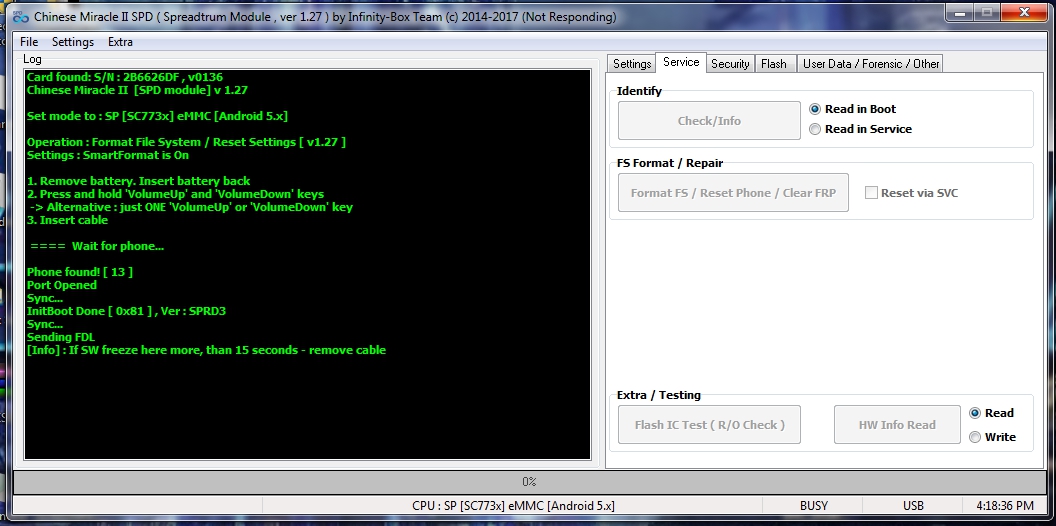Click '1. Remove battery. Insert battery back' line
This screenshot has height=526, width=1056.
click(x=138, y=181)
